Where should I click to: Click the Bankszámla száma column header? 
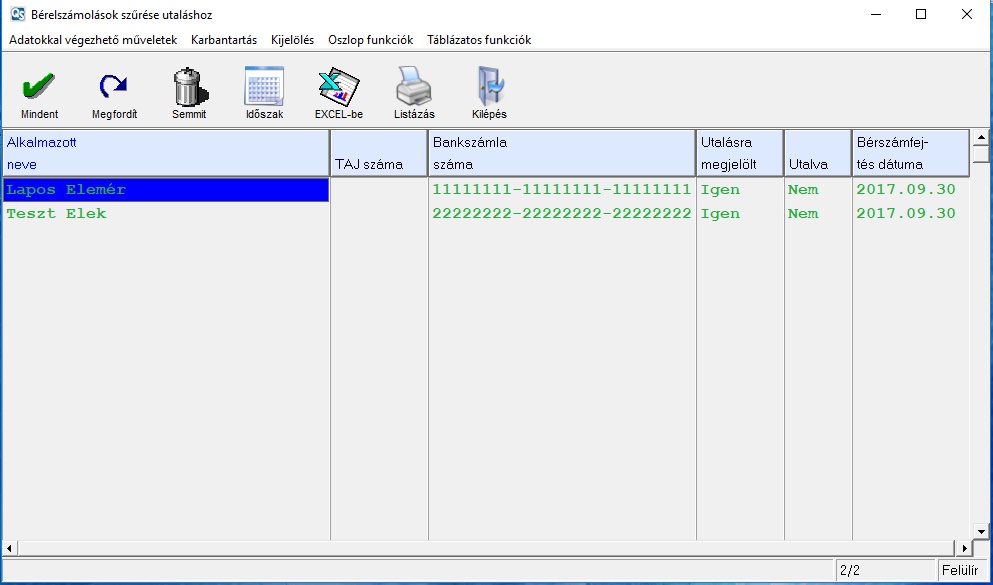[x=562, y=153]
